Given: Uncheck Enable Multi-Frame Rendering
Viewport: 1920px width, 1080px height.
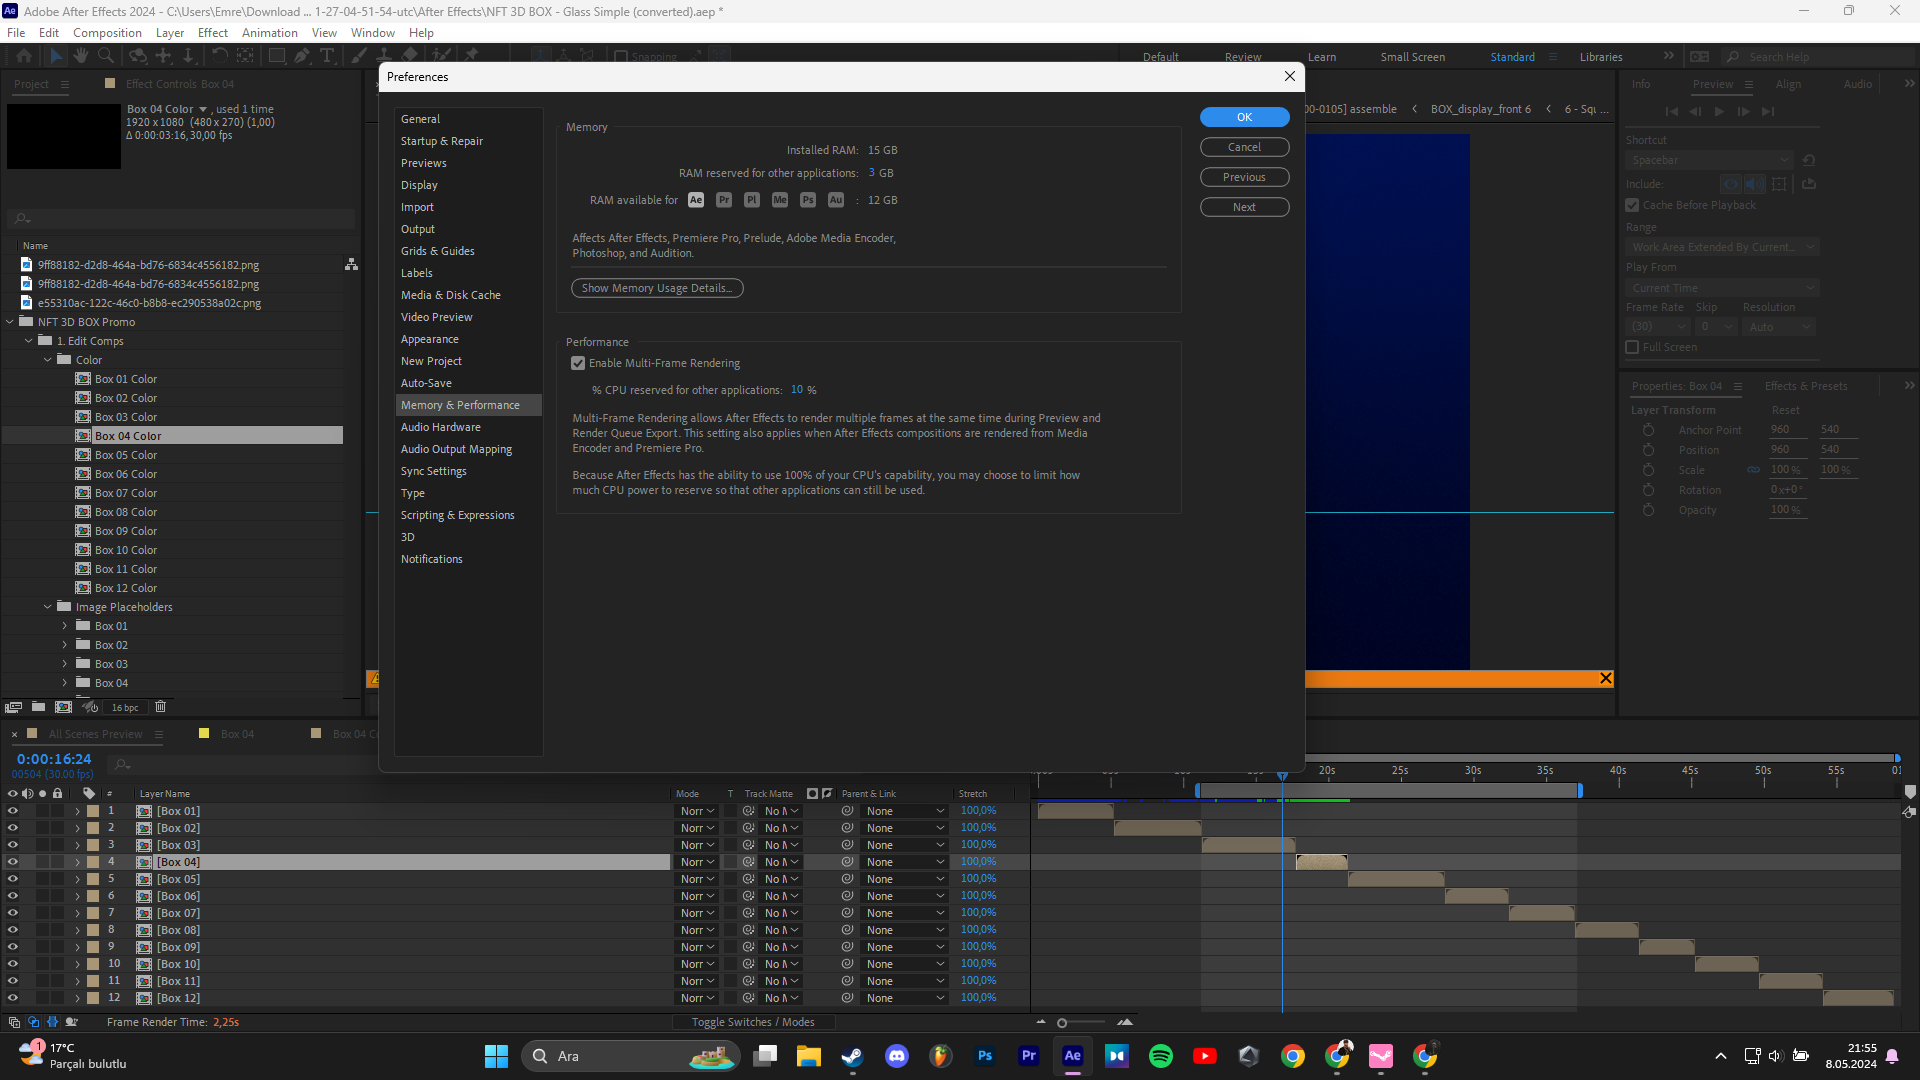Looking at the screenshot, I should coord(578,363).
